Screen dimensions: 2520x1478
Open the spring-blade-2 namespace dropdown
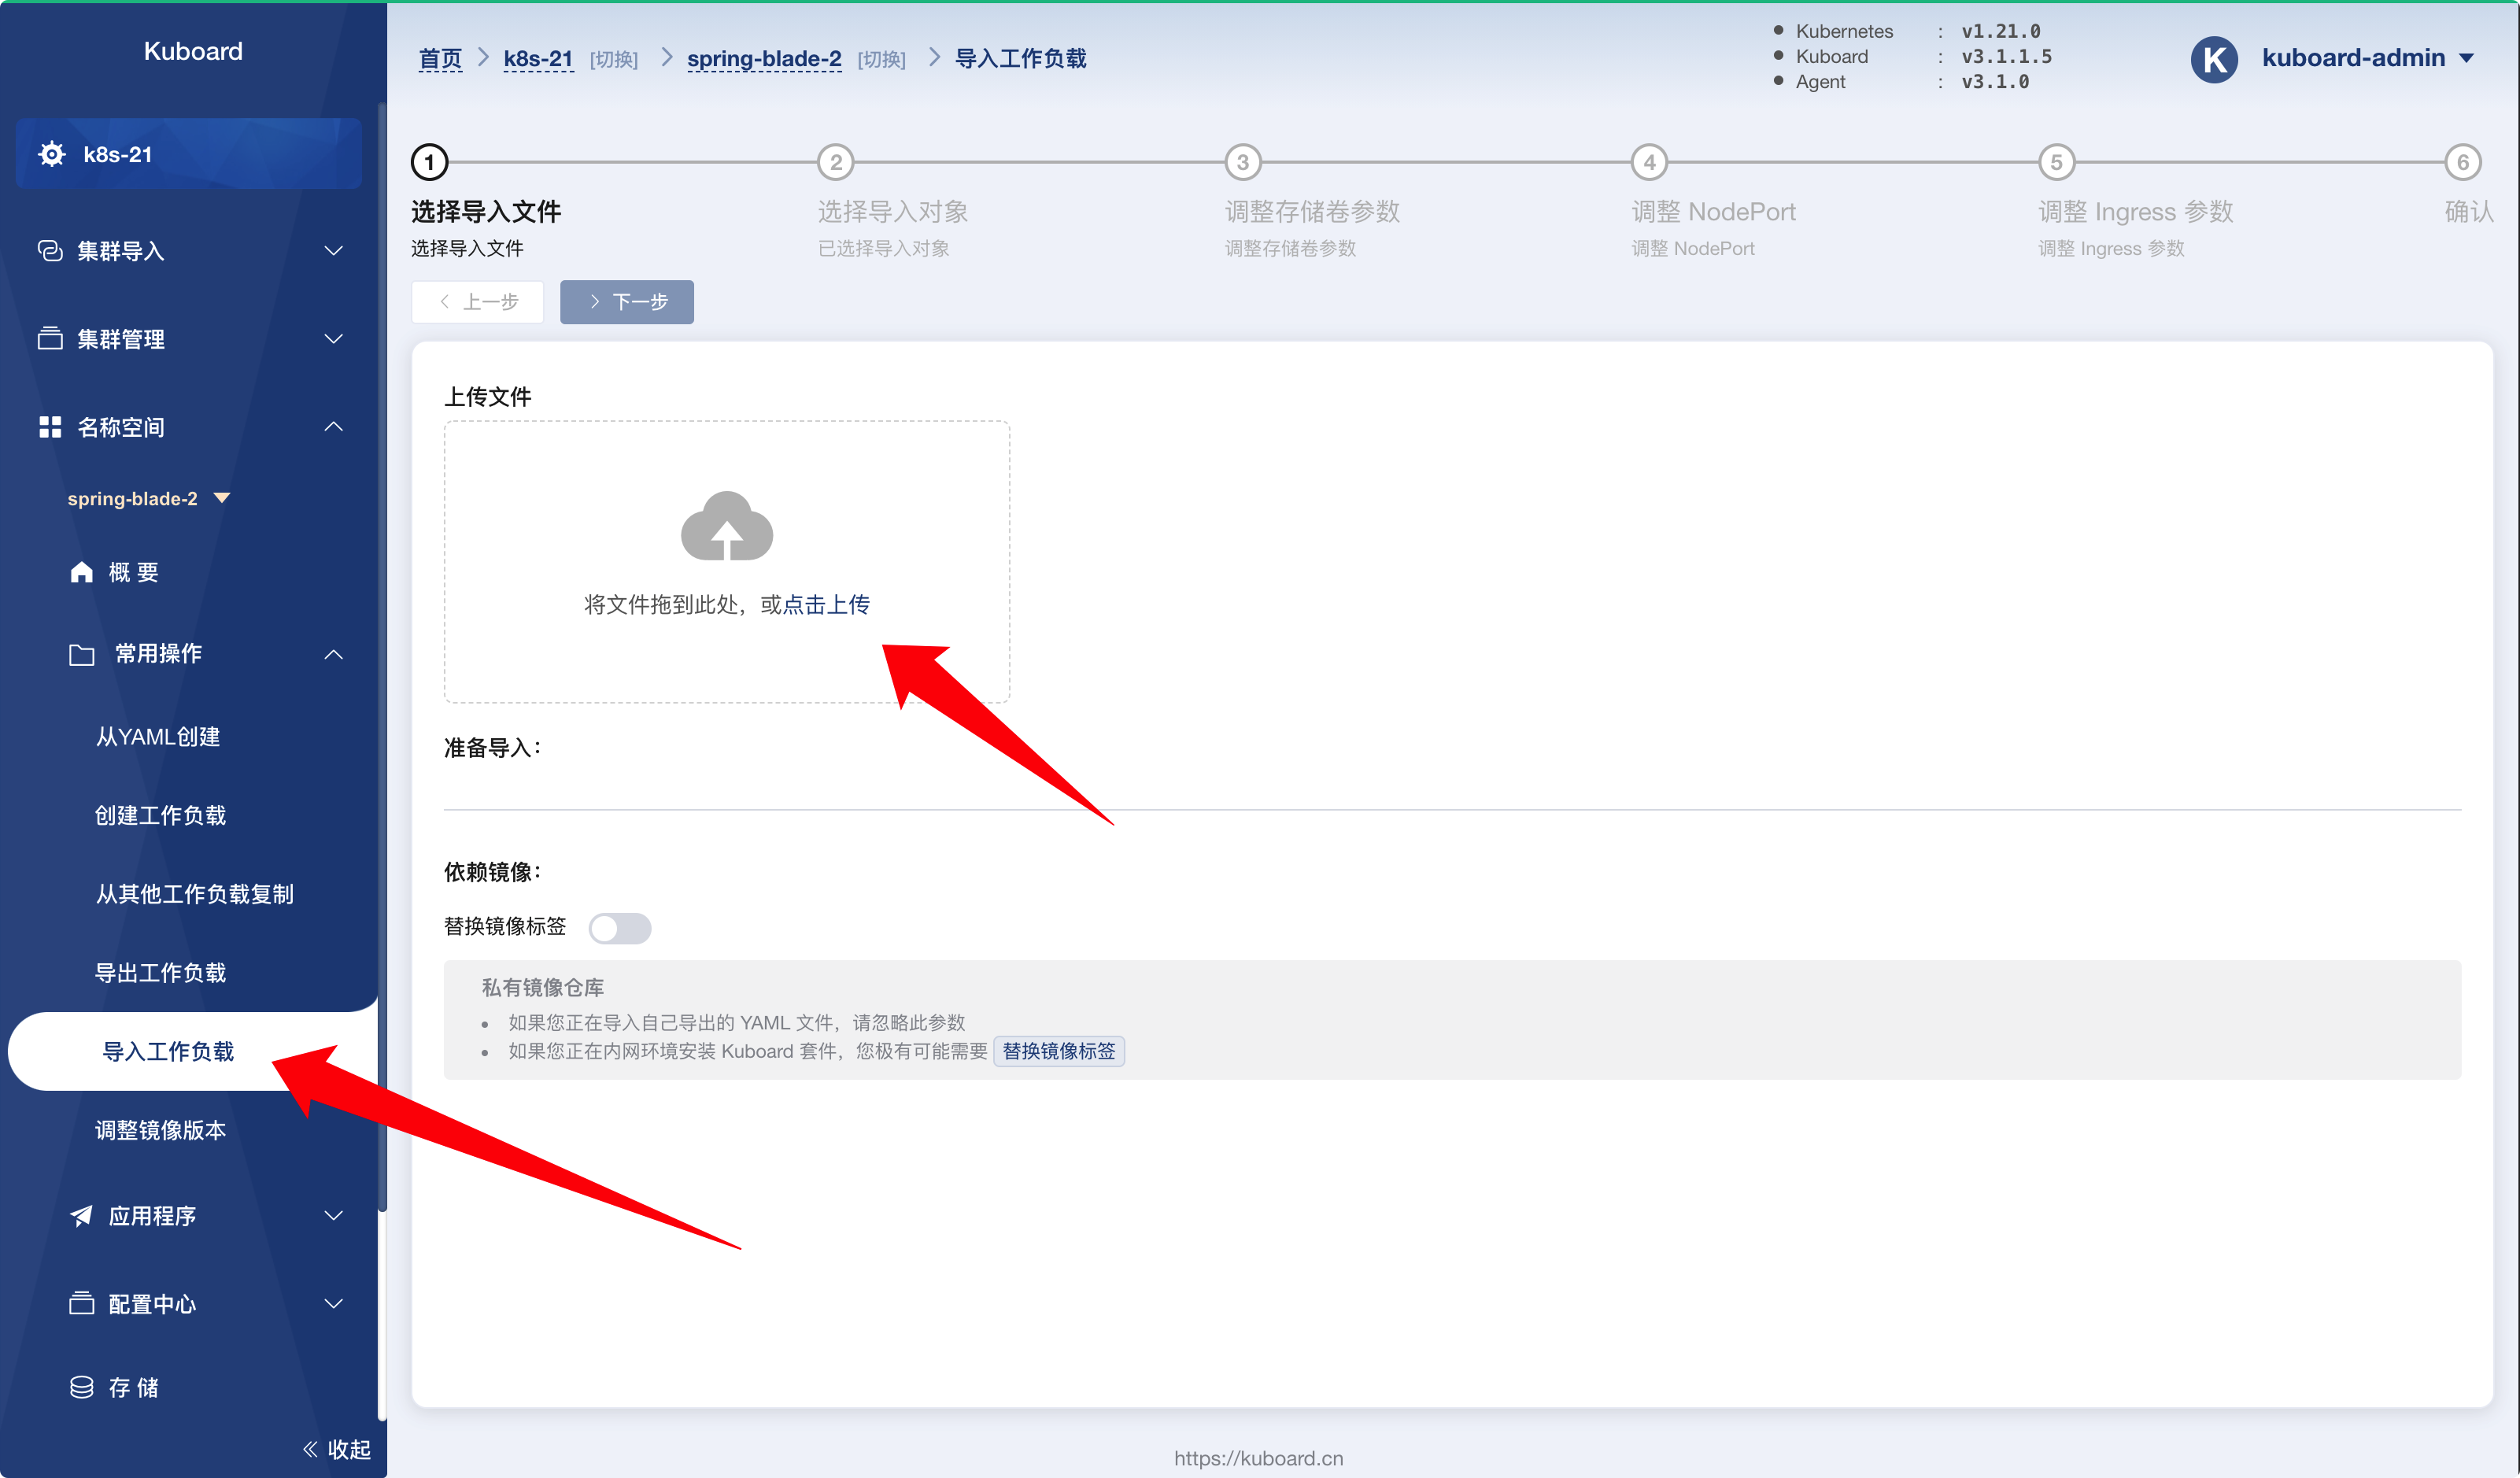point(148,498)
